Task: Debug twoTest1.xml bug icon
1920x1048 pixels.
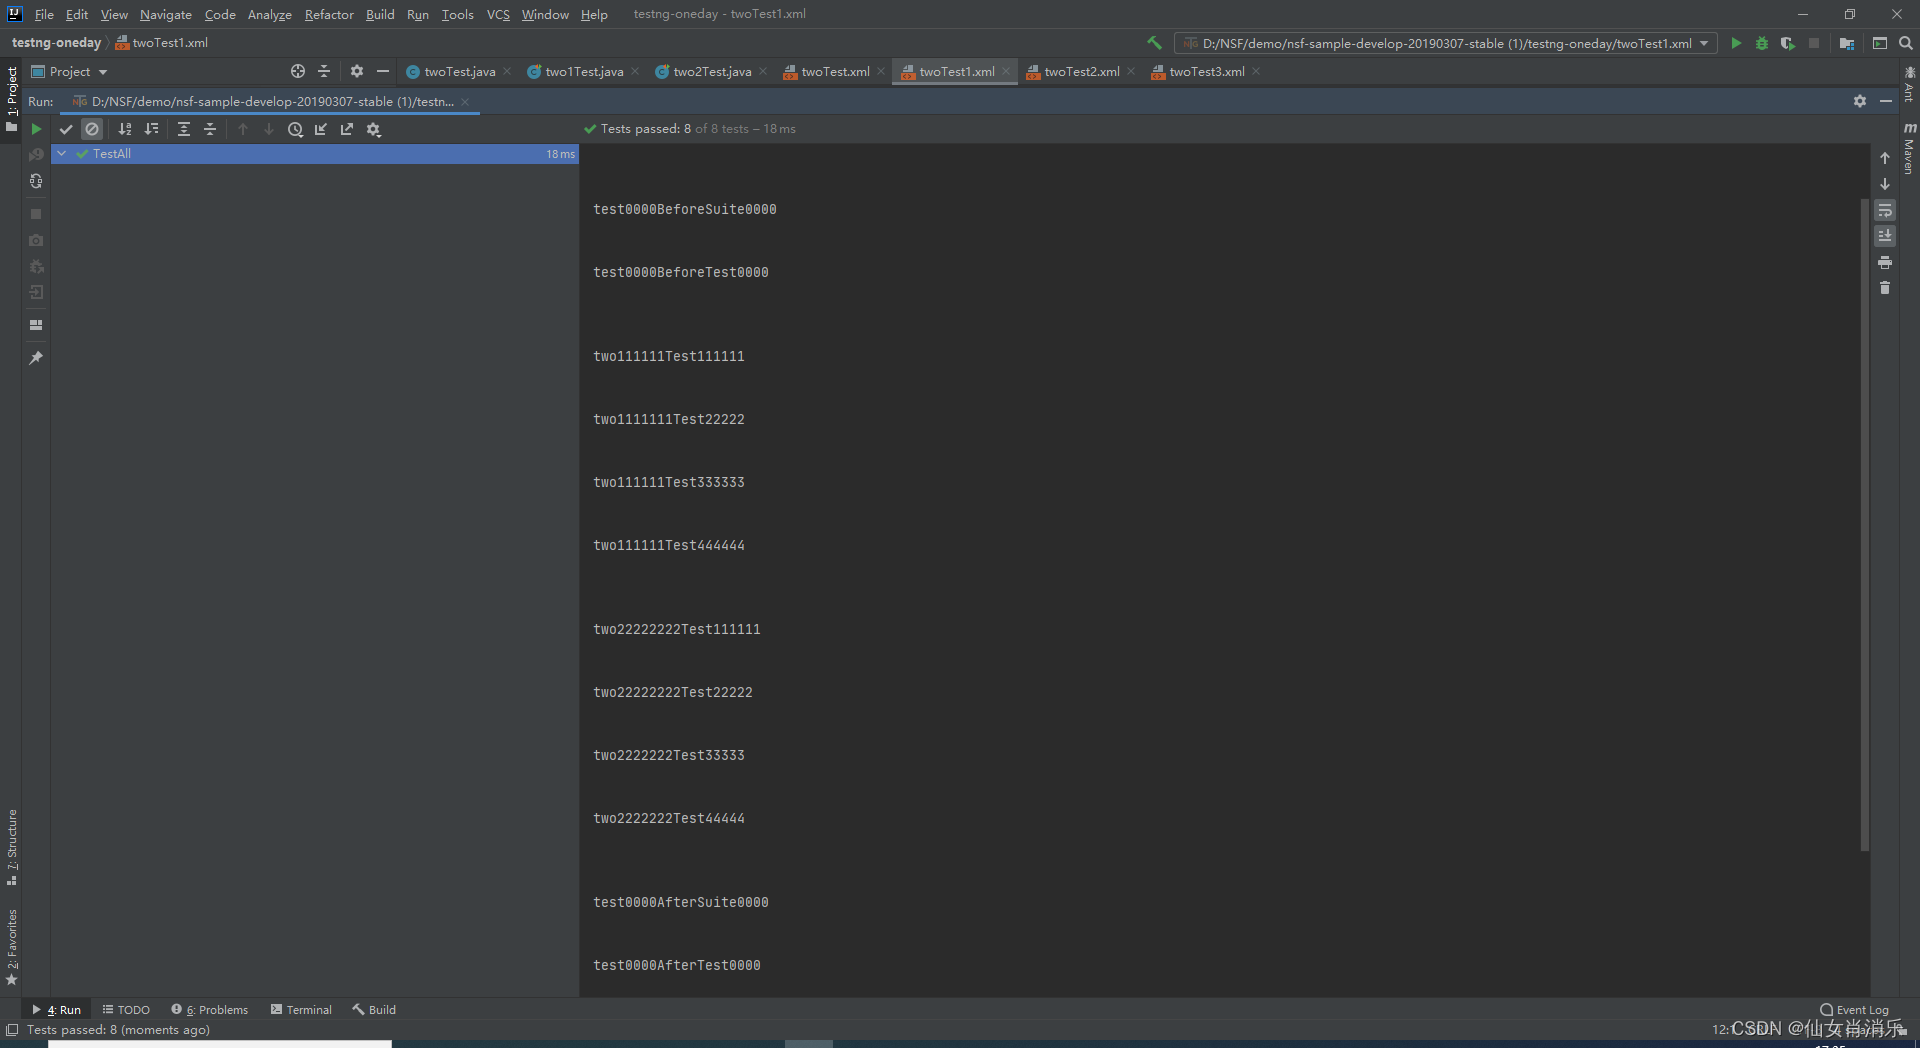Action: (1762, 43)
